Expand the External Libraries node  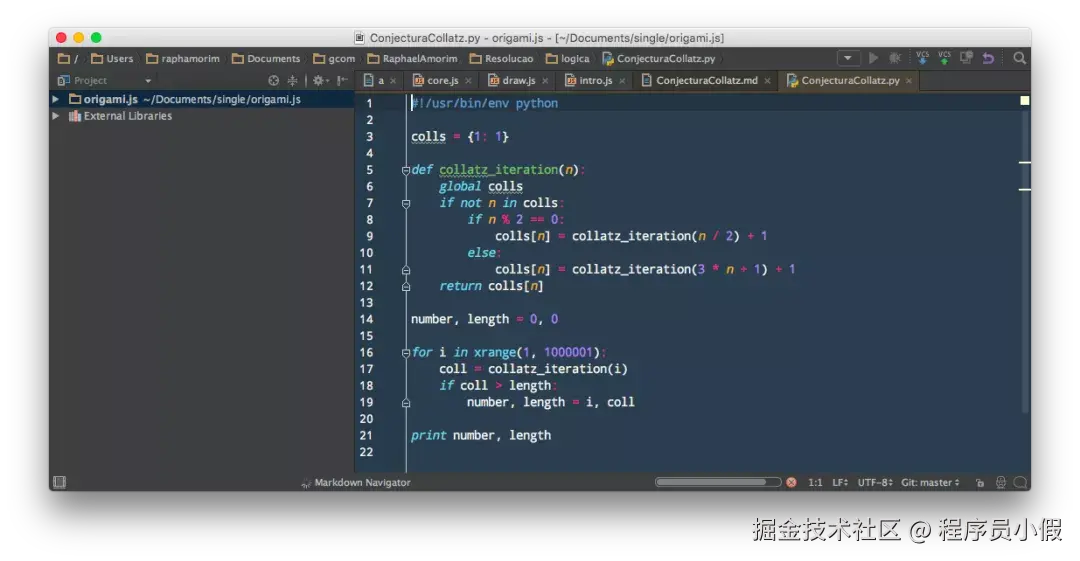click(x=56, y=116)
